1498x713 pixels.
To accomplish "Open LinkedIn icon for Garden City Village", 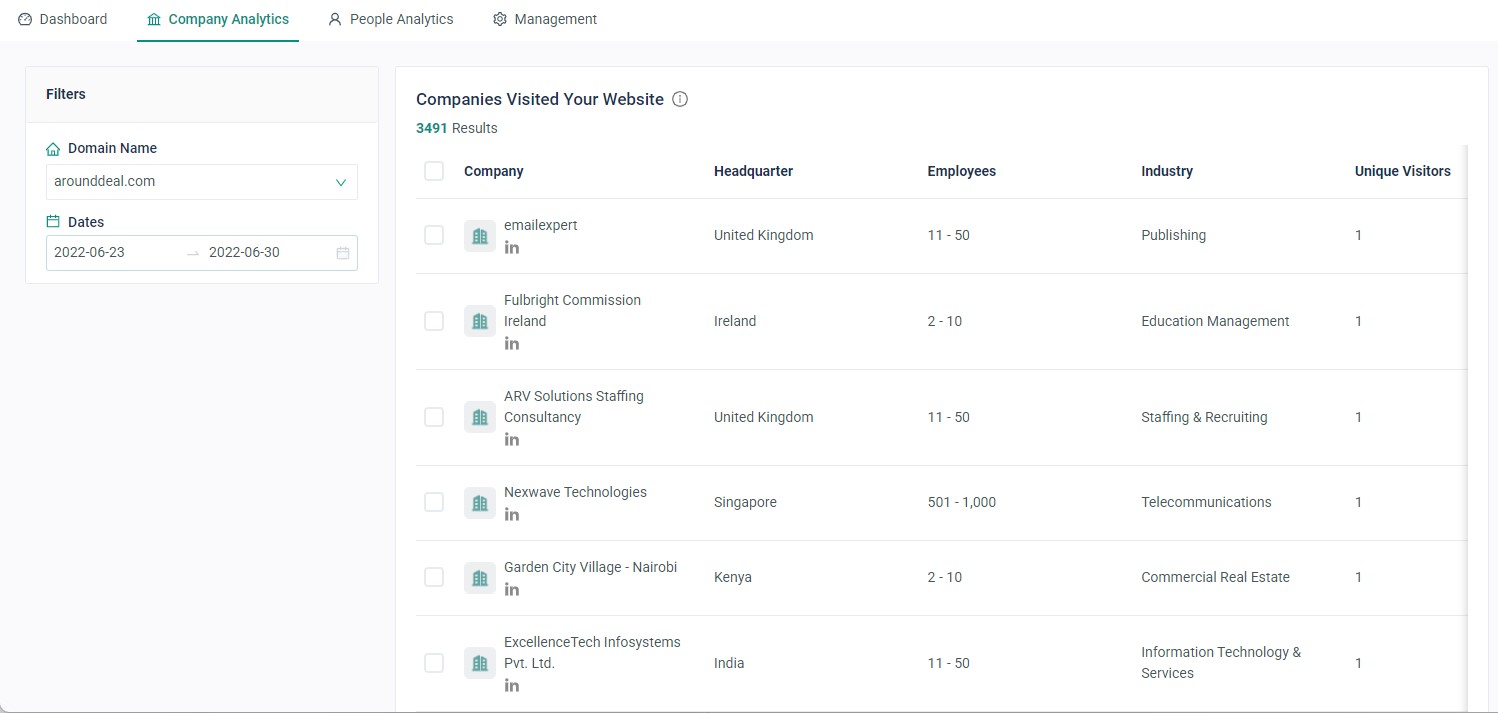I will pos(511,589).
